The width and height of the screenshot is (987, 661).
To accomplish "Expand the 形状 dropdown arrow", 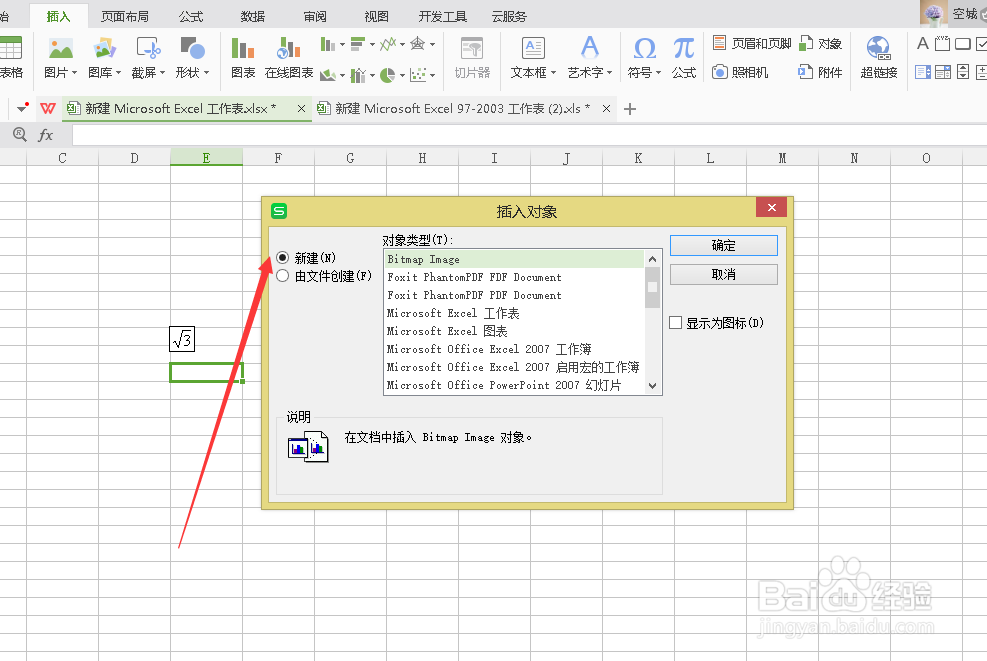I will click(206, 72).
